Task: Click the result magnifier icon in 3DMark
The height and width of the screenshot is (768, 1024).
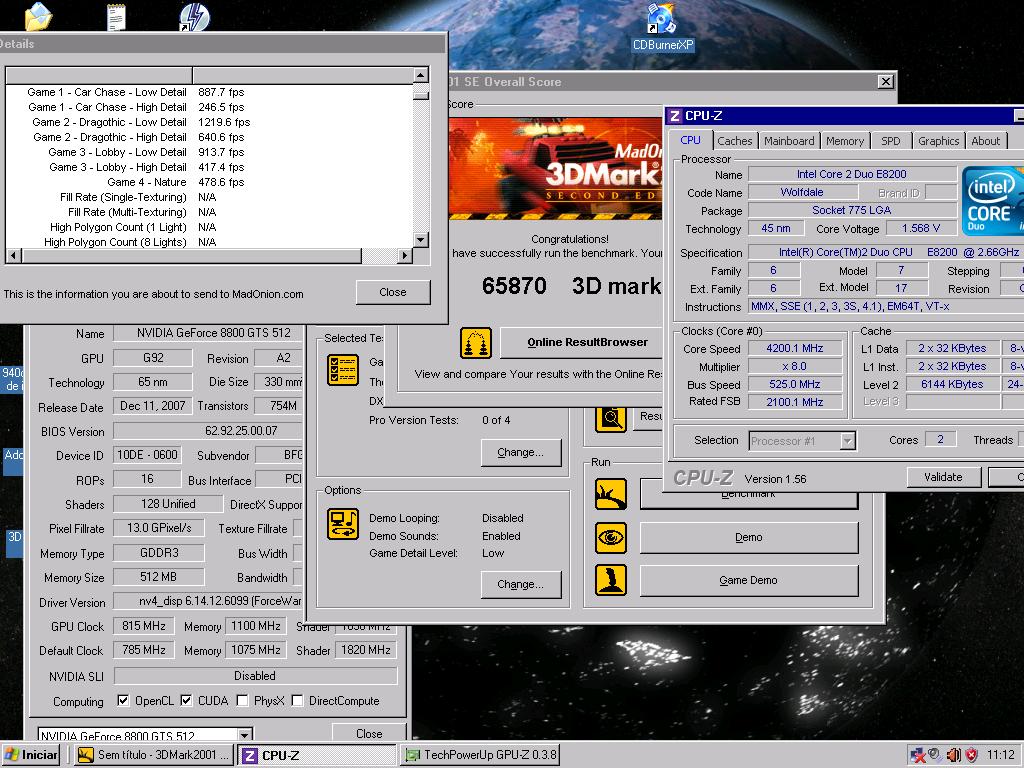Action: pos(611,419)
